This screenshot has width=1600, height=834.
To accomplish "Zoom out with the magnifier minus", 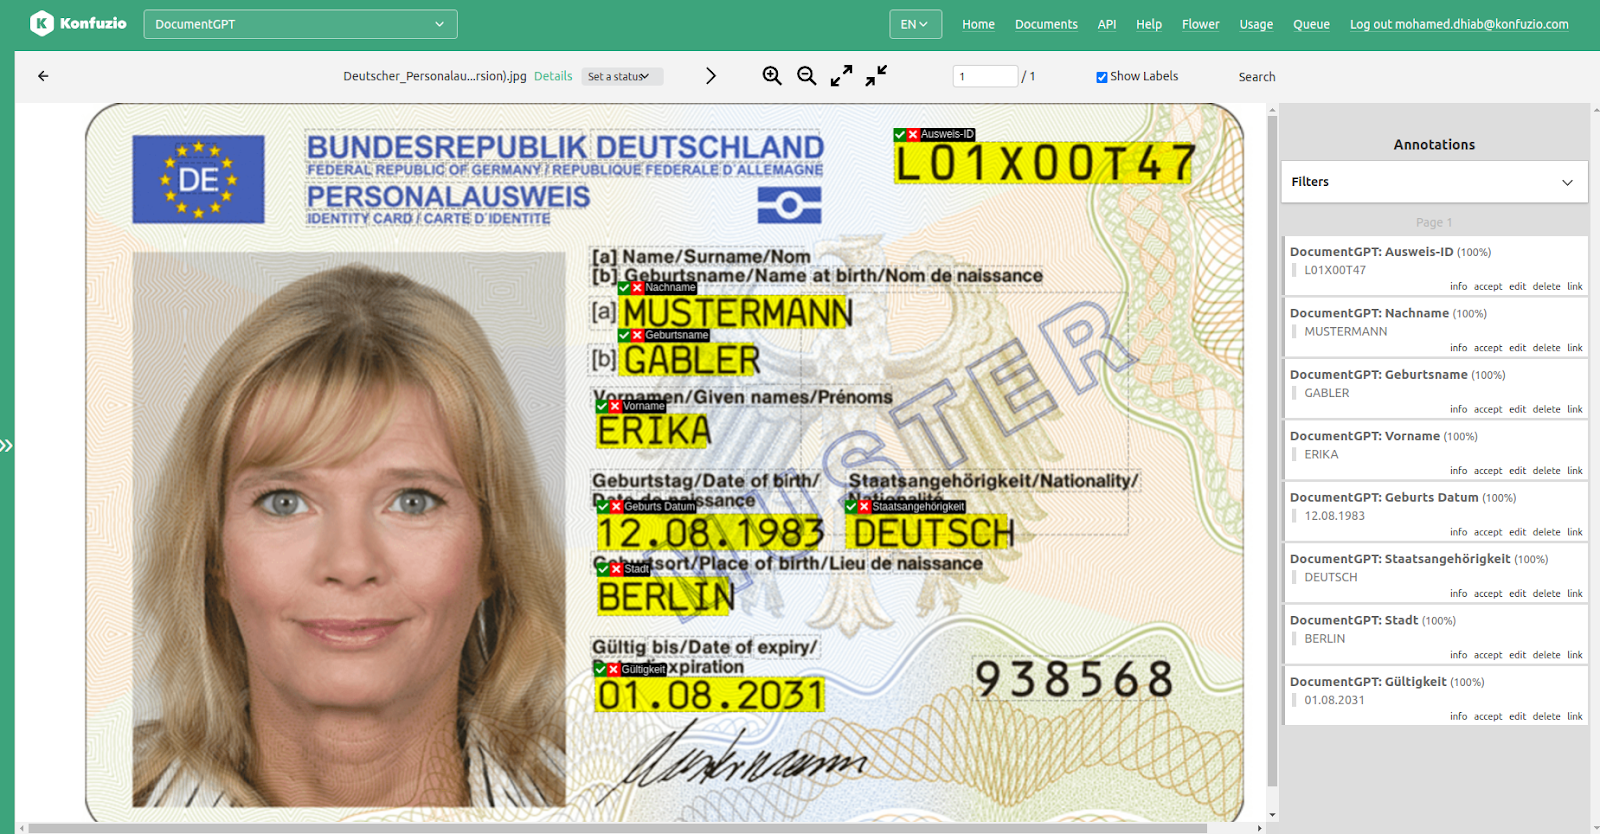I will 807,76.
